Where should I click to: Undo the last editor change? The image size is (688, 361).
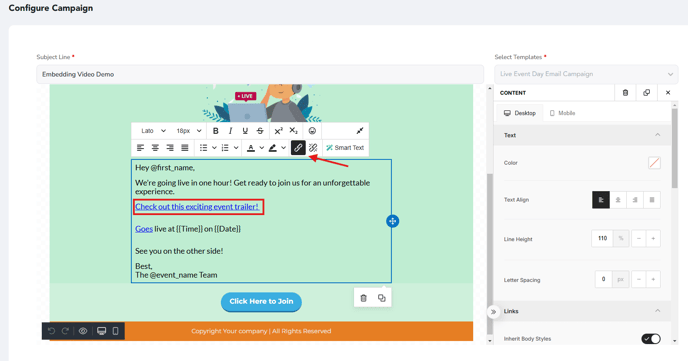click(x=51, y=331)
